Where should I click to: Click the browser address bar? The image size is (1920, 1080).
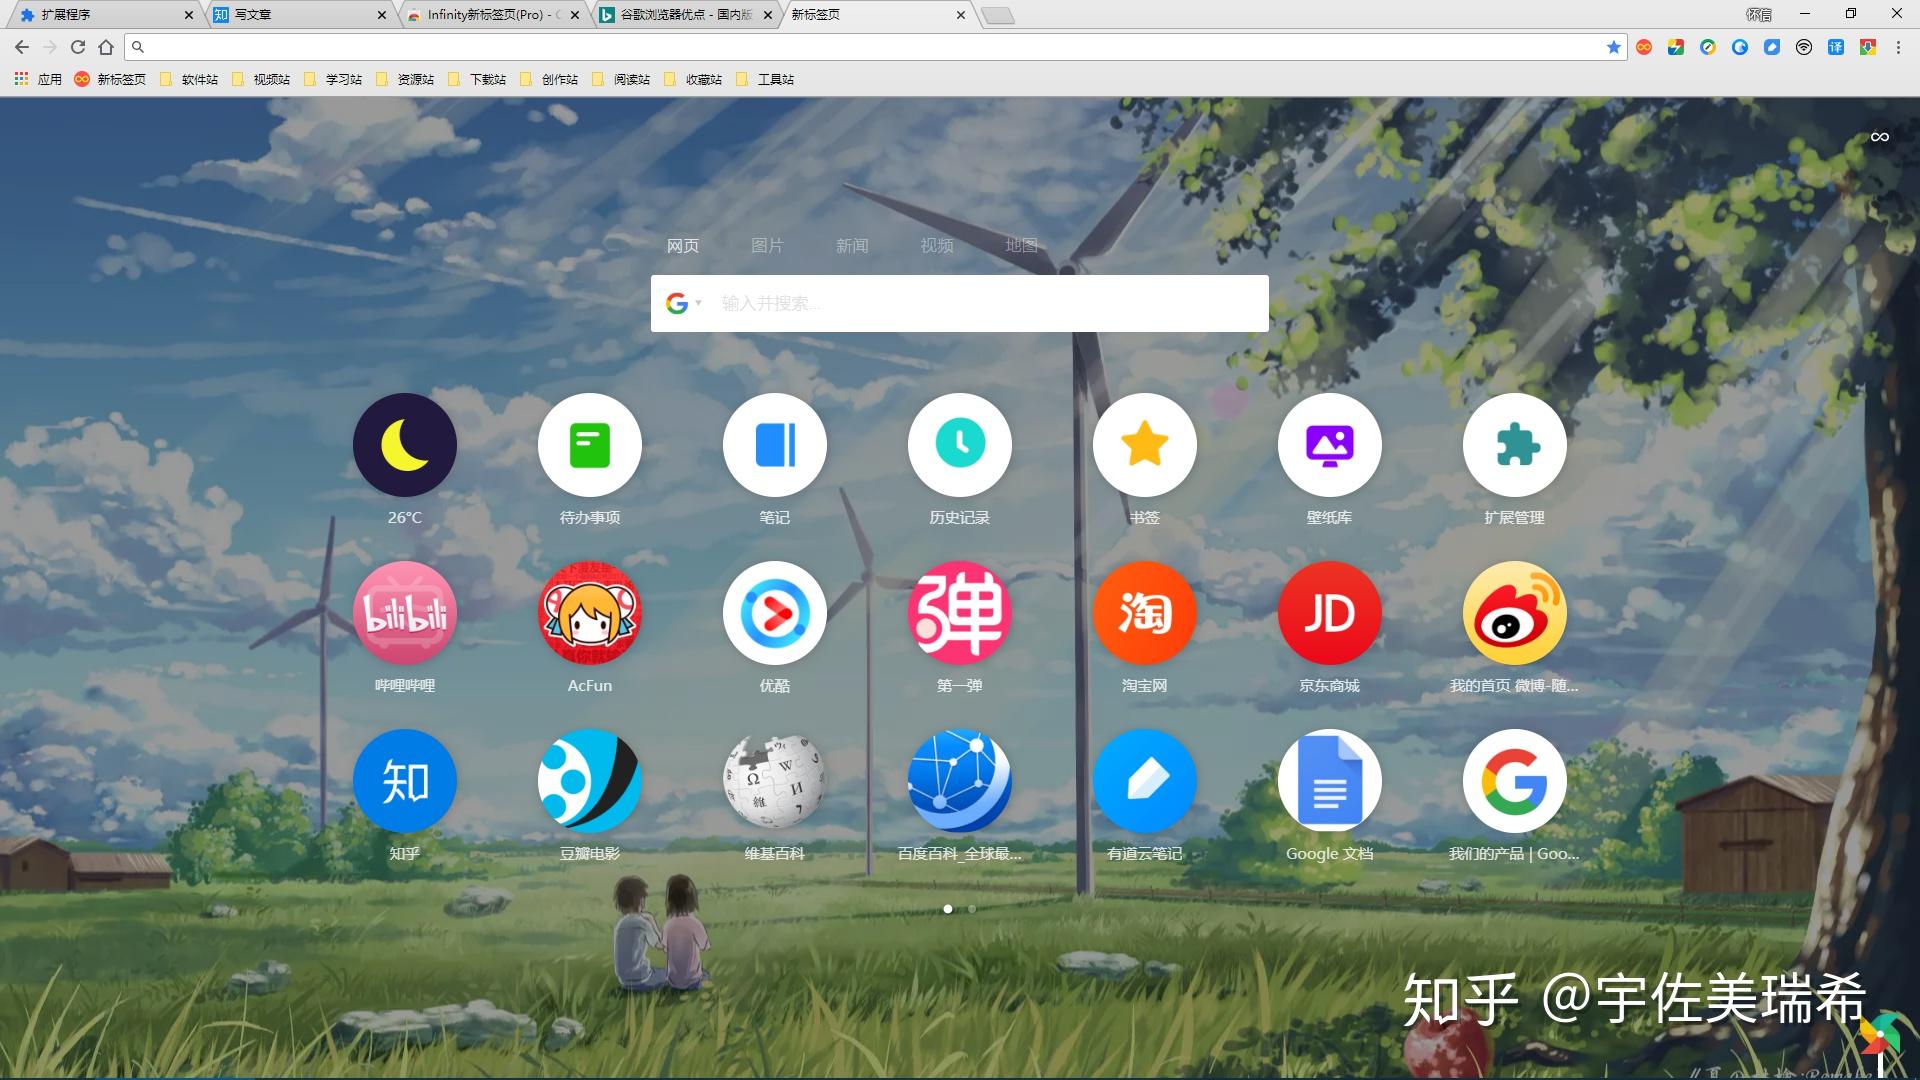pos(875,47)
